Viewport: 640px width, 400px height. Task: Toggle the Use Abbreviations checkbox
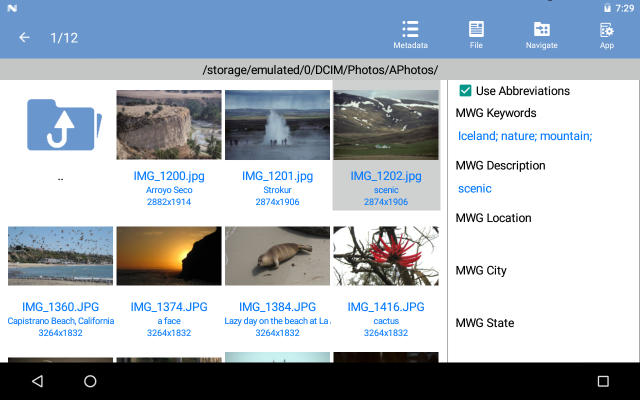click(465, 91)
